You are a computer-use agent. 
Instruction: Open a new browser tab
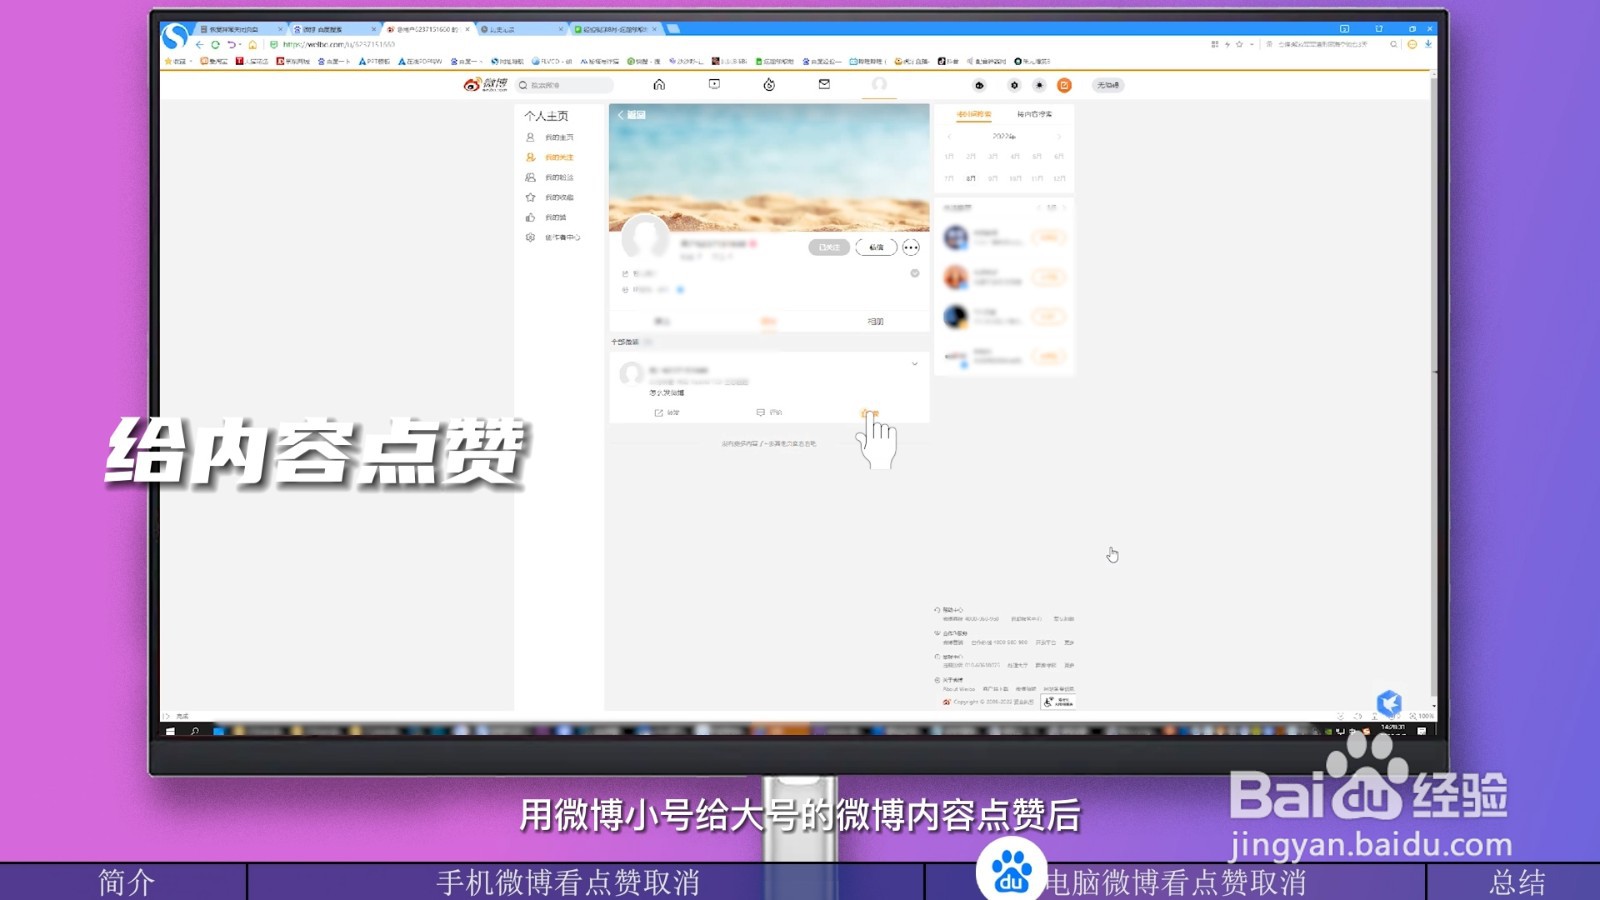coord(673,29)
